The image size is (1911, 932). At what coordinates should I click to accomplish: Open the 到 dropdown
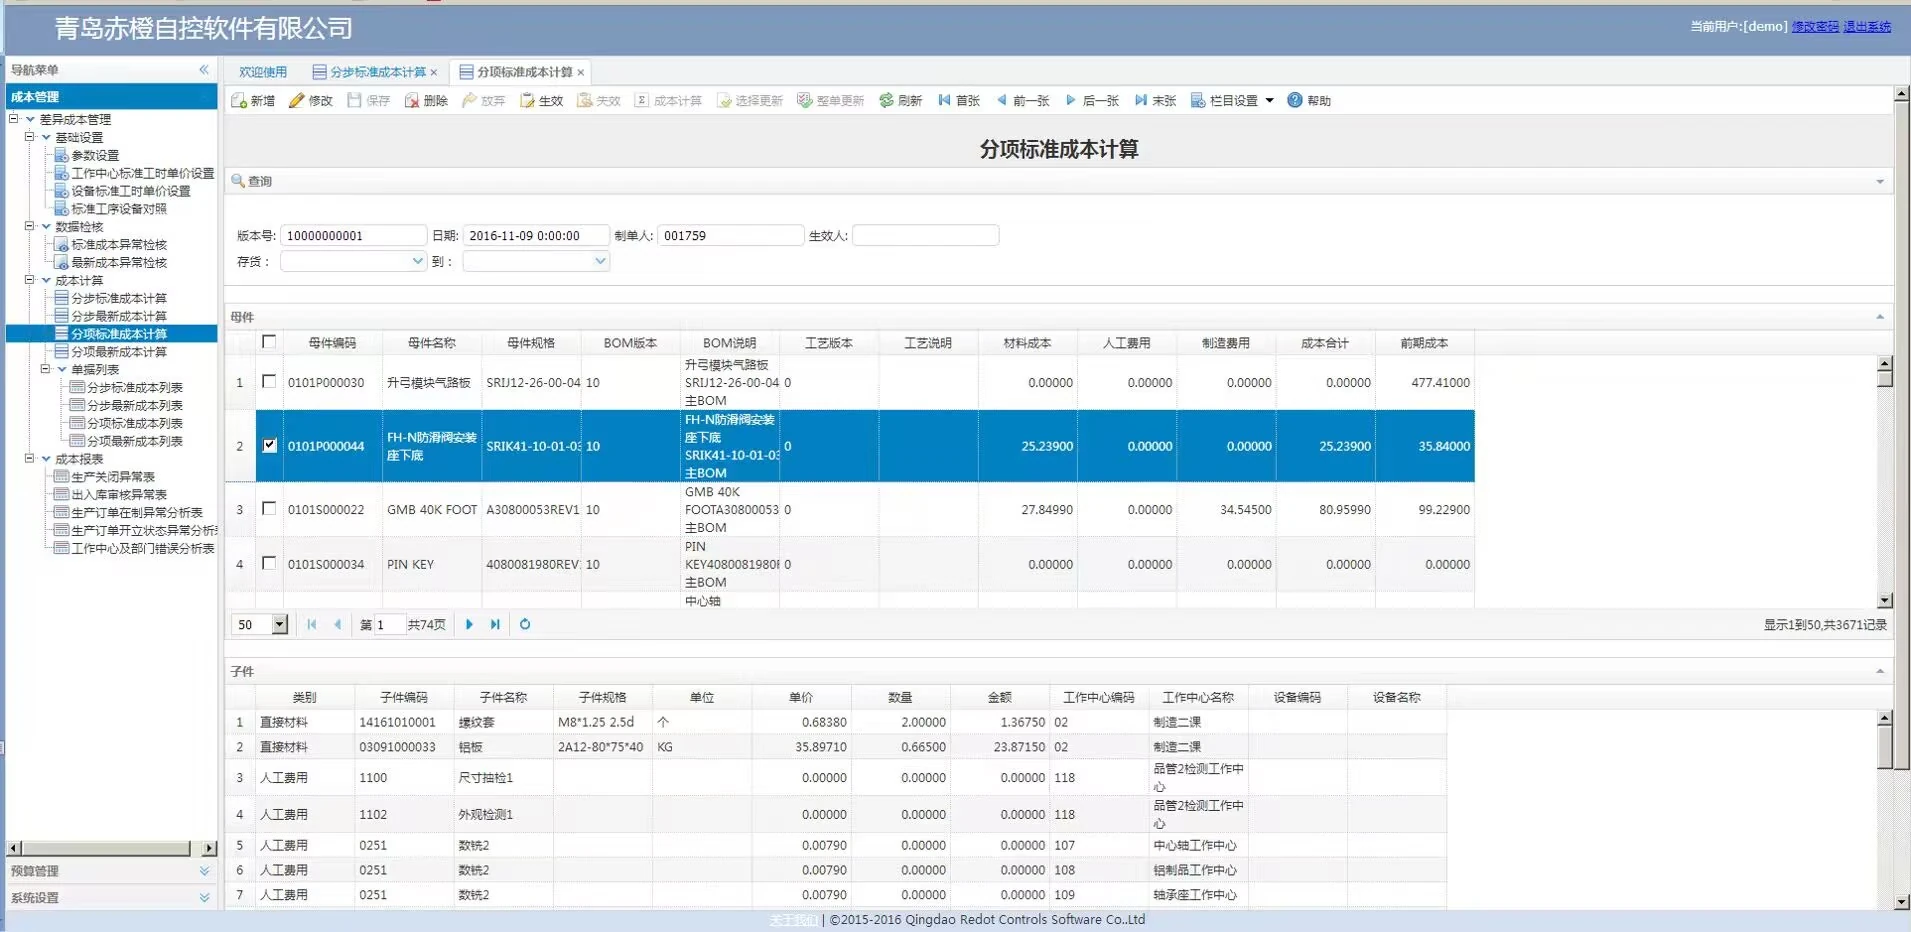pos(599,261)
